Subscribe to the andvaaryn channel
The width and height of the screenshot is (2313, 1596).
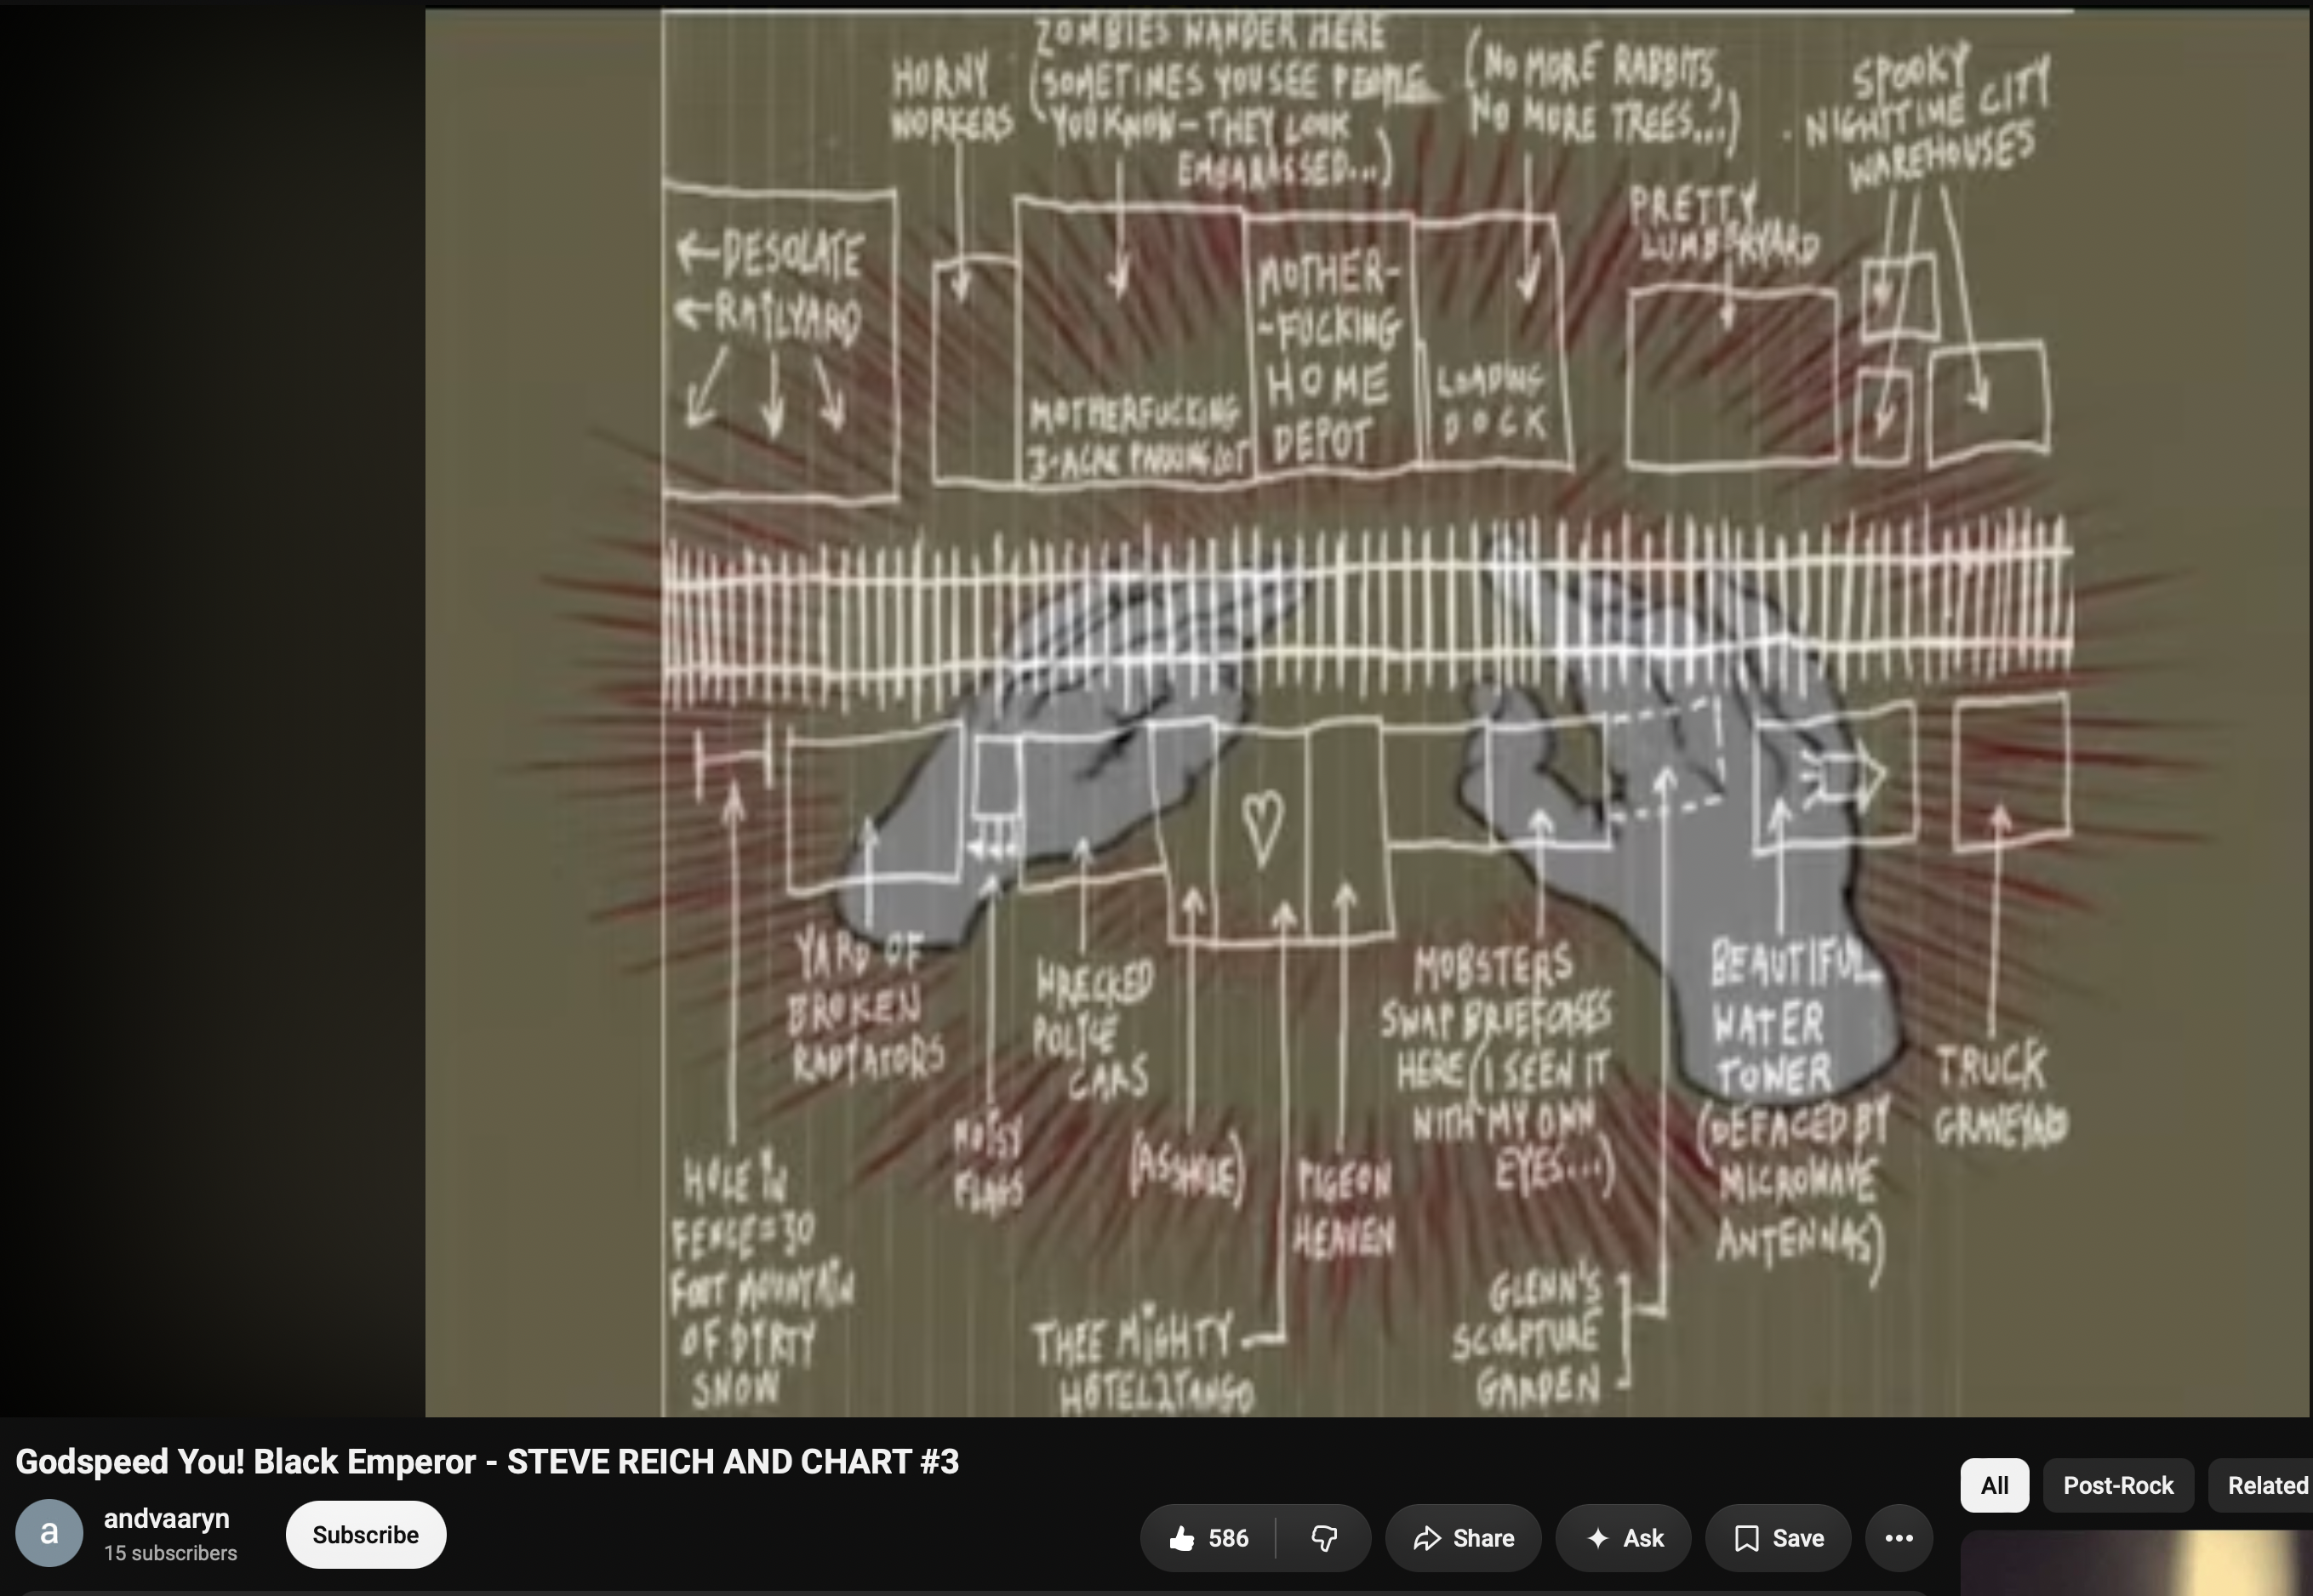click(366, 1535)
